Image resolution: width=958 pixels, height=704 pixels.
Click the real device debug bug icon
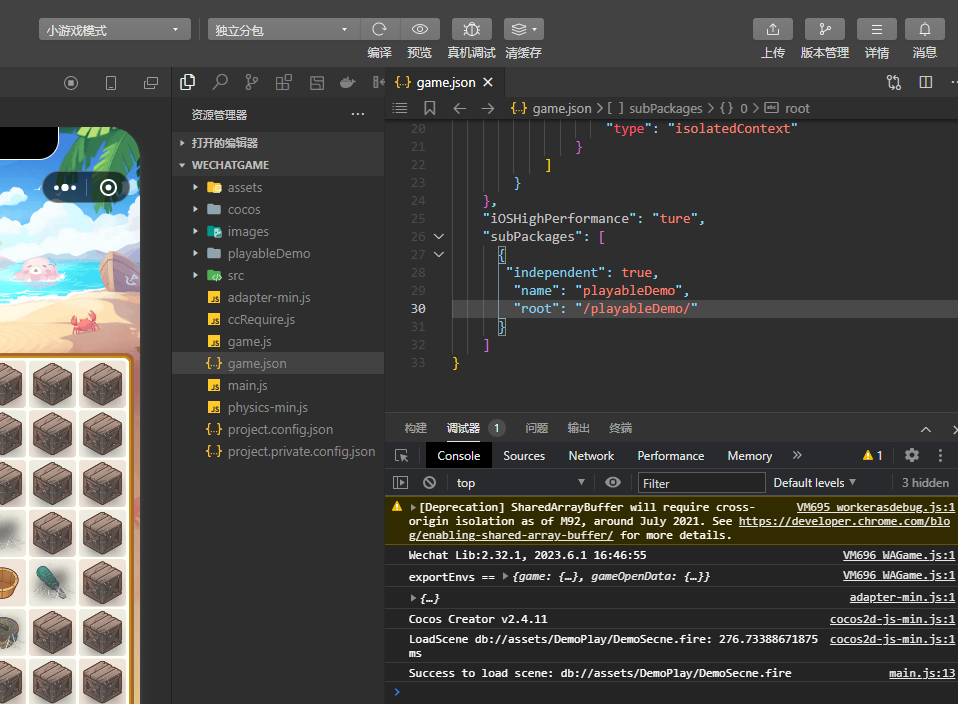click(471, 30)
